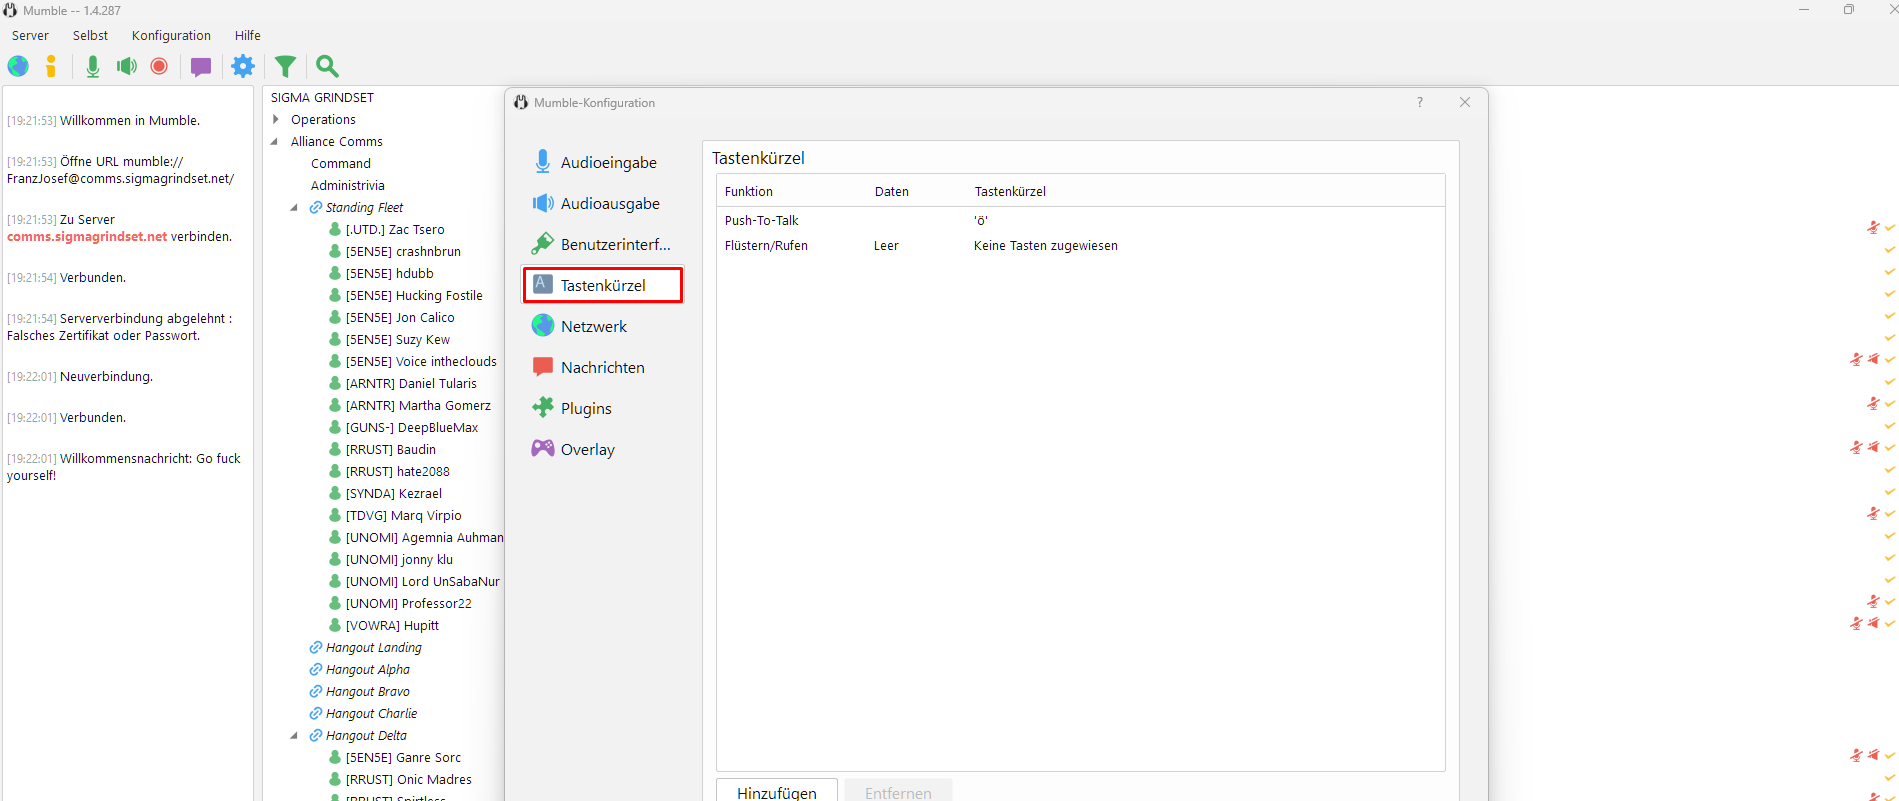Select the Administrivia channel
Screen dimensions: 1899x801
[x=348, y=185]
